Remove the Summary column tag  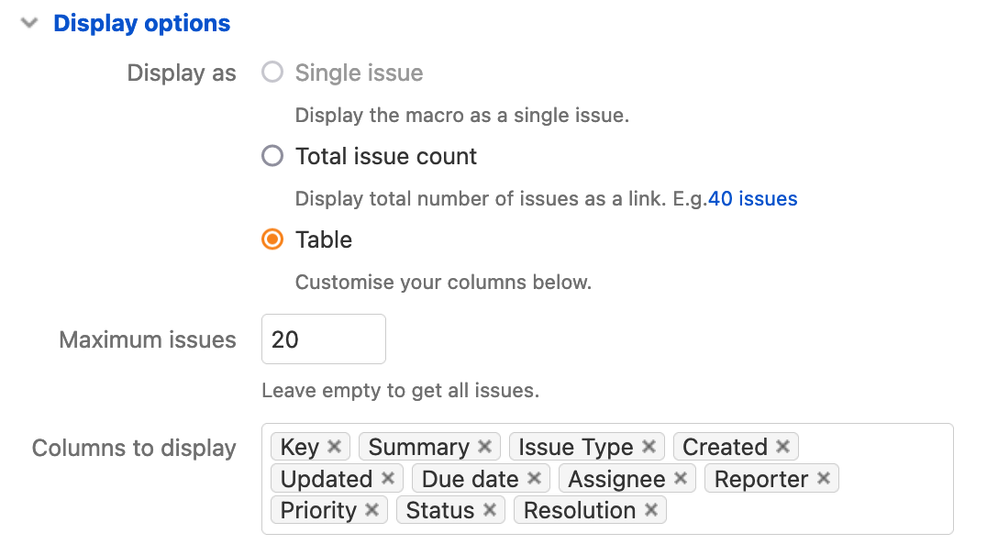tap(484, 447)
